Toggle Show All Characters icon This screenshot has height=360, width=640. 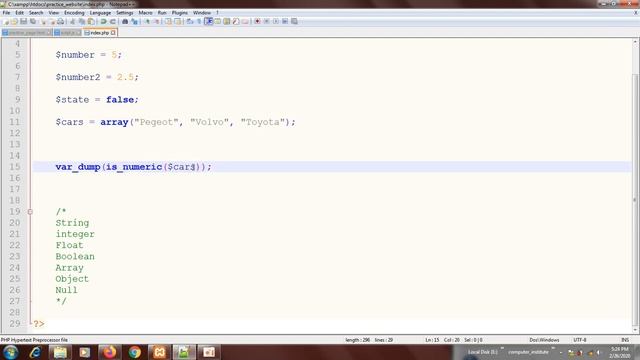click(x=199, y=21)
